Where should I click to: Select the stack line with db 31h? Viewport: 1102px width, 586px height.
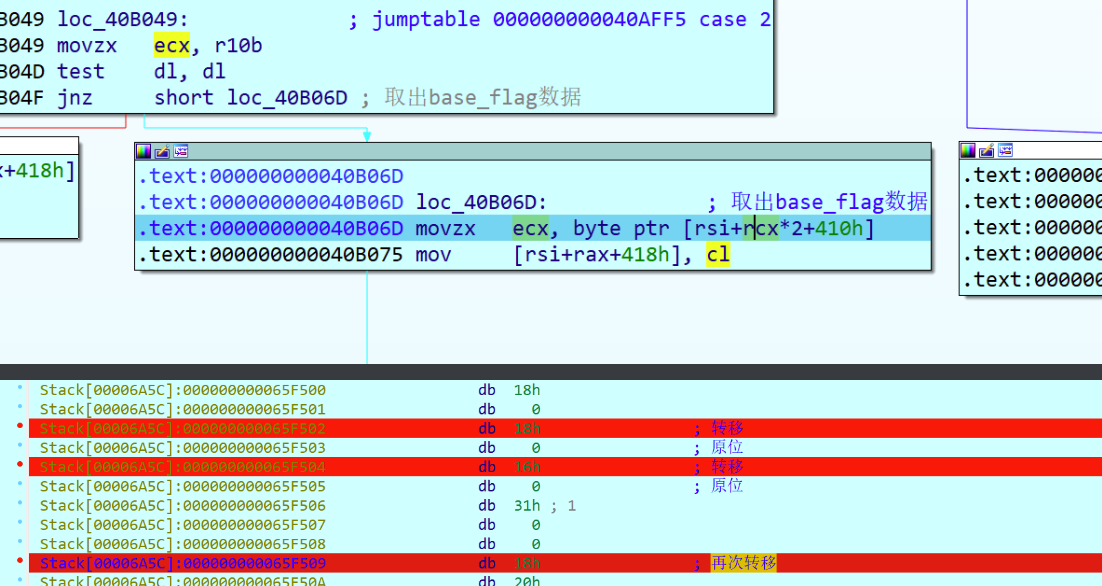(x=300, y=506)
